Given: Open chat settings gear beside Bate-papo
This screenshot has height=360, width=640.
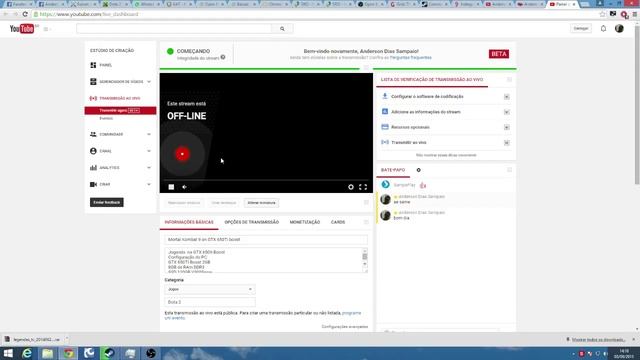Looking at the screenshot, I should 418,170.
